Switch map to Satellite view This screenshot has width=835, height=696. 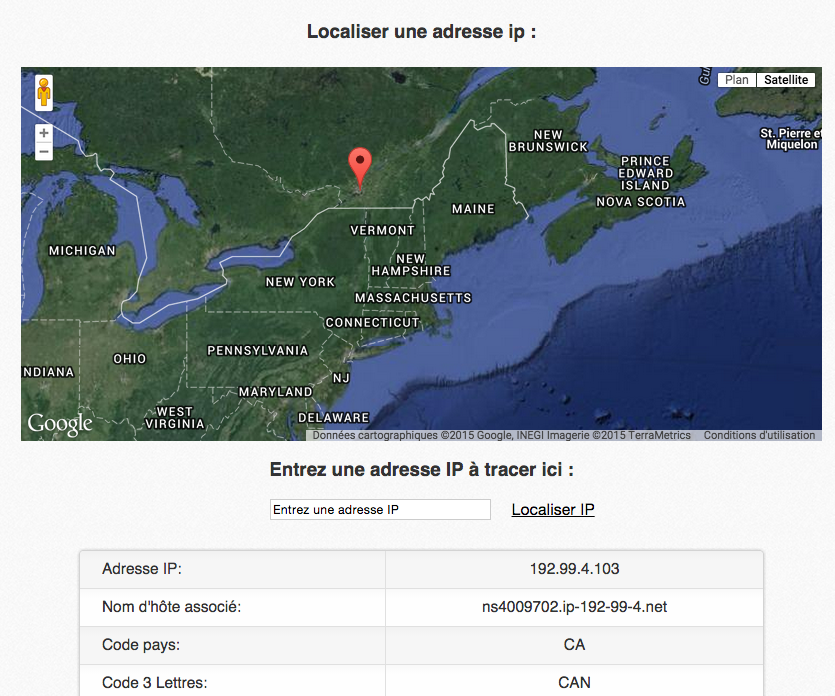[786, 80]
